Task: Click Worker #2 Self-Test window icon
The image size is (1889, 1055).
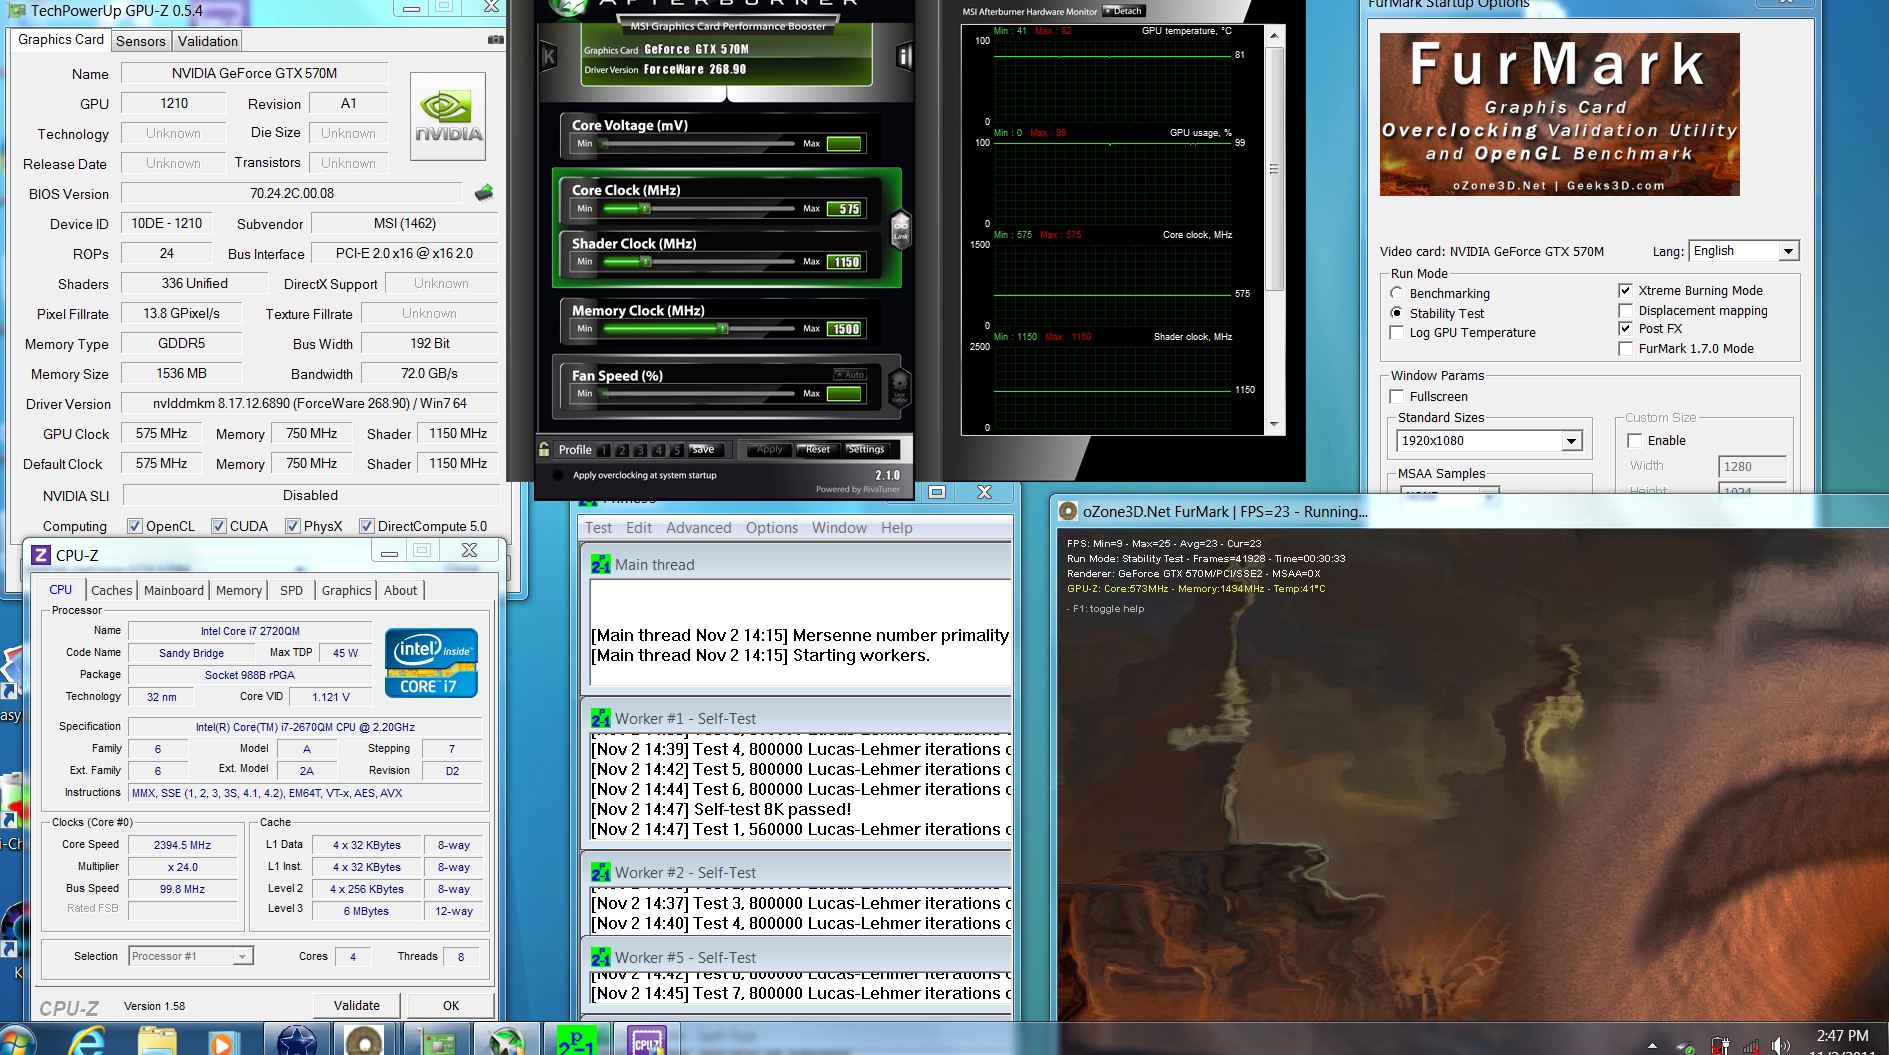Action: click(x=600, y=873)
